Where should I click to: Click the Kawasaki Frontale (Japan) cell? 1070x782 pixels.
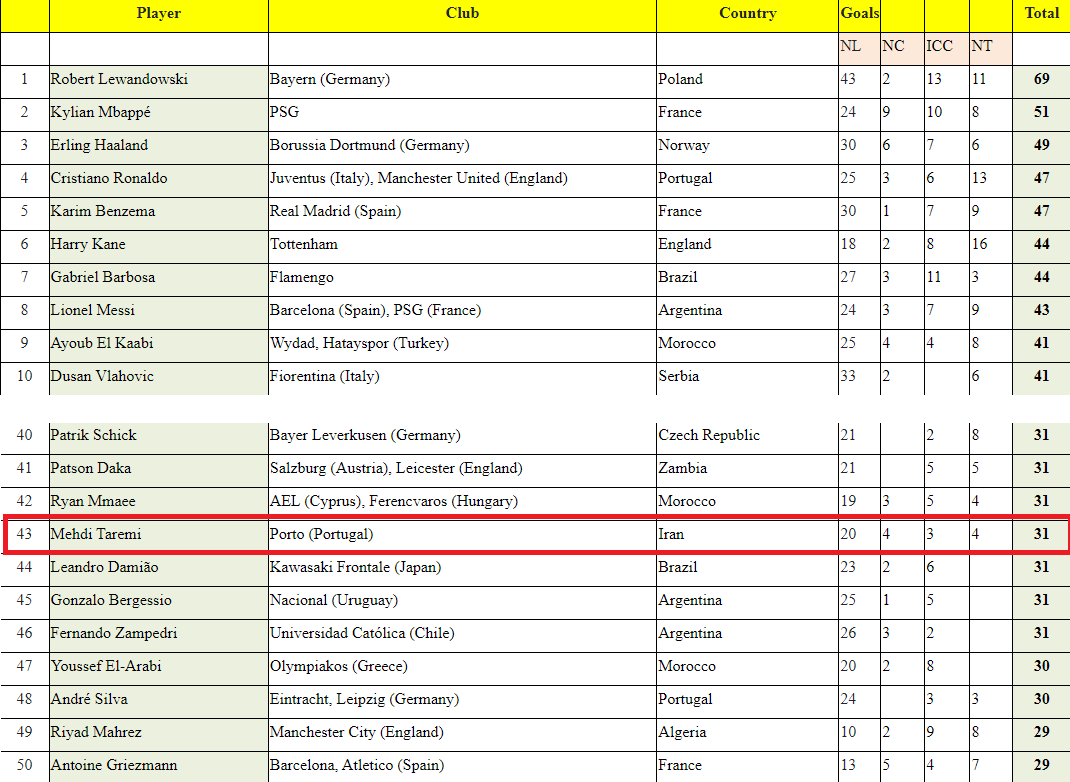tap(462, 568)
